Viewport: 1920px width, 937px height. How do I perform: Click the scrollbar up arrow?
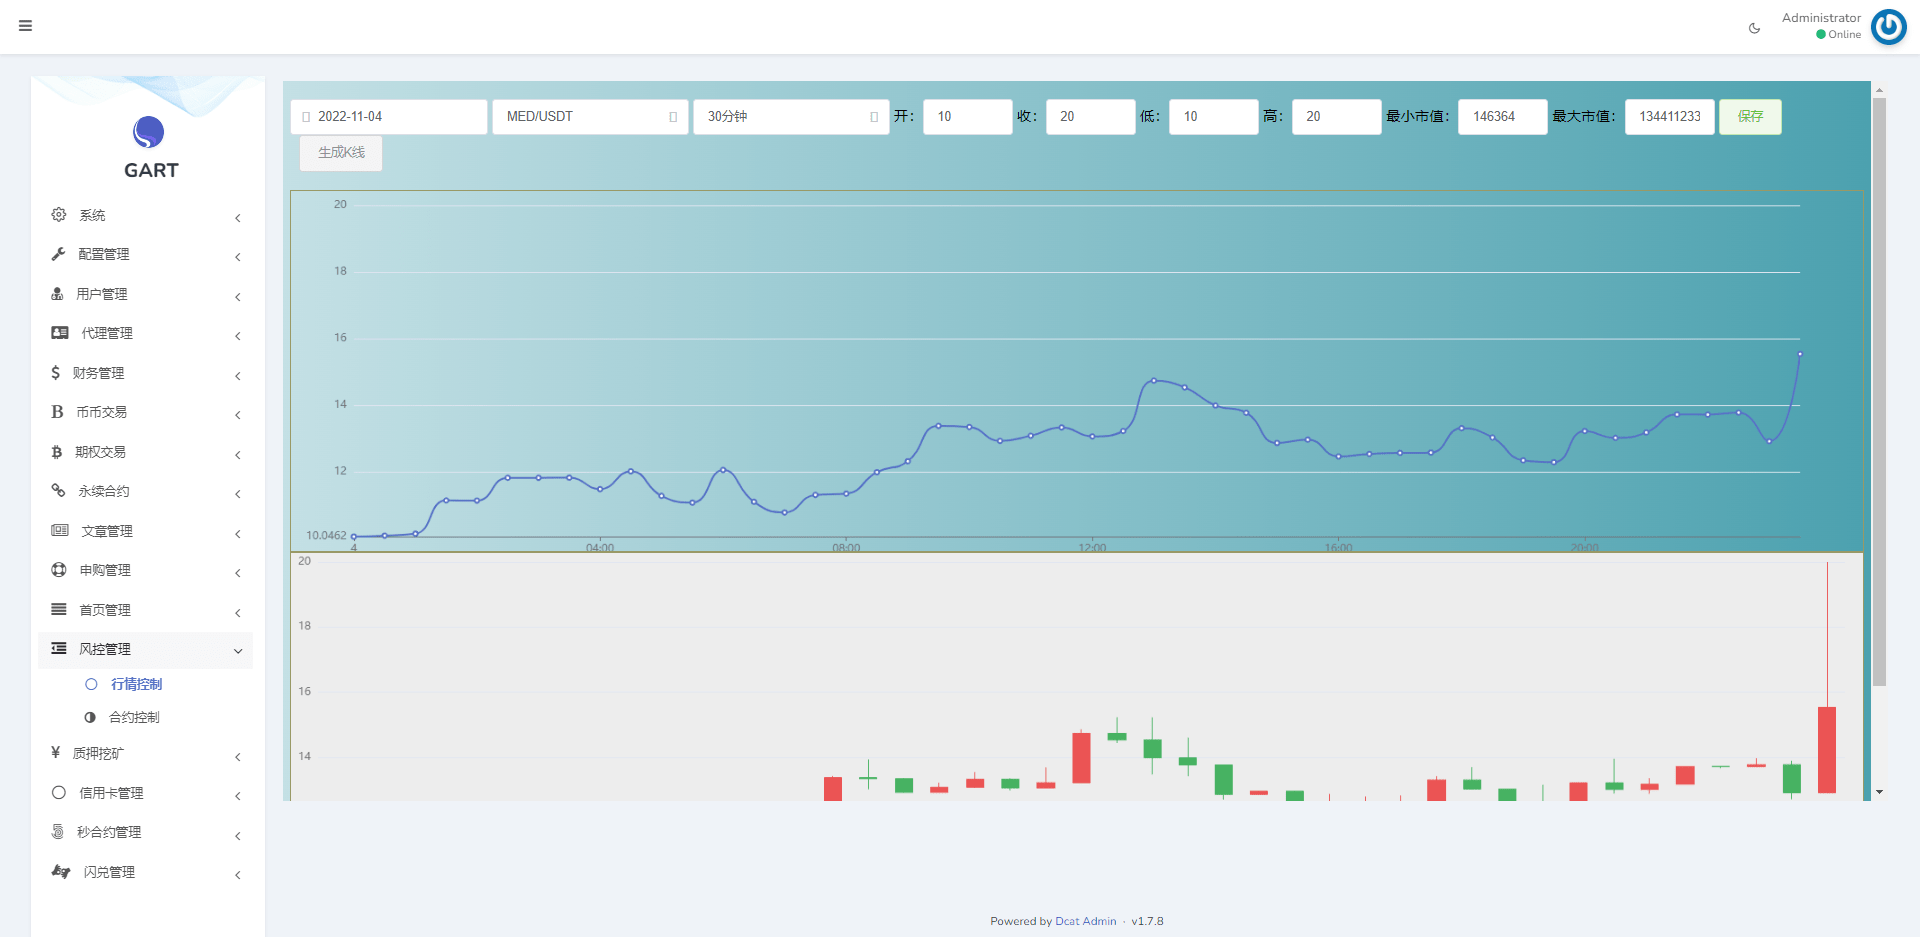point(1879,90)
